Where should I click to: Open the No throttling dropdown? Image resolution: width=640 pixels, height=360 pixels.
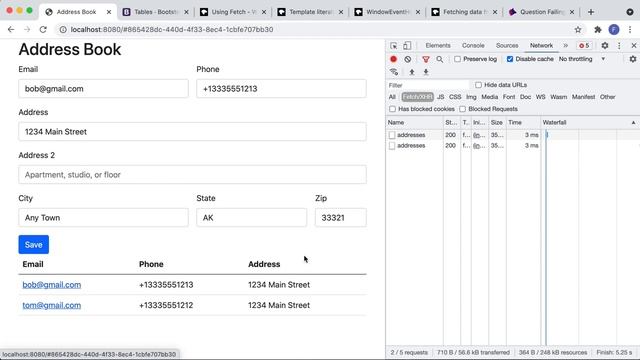coord(582,59)
